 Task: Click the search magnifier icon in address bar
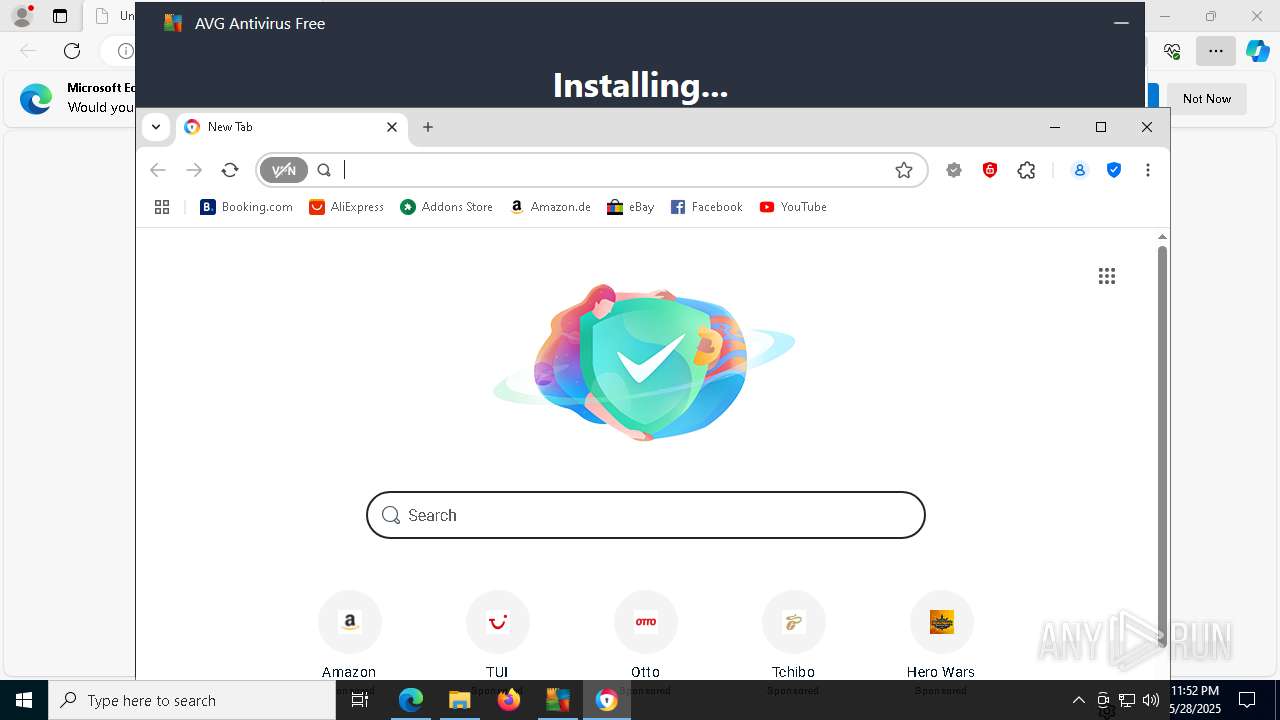click(324, 170)
